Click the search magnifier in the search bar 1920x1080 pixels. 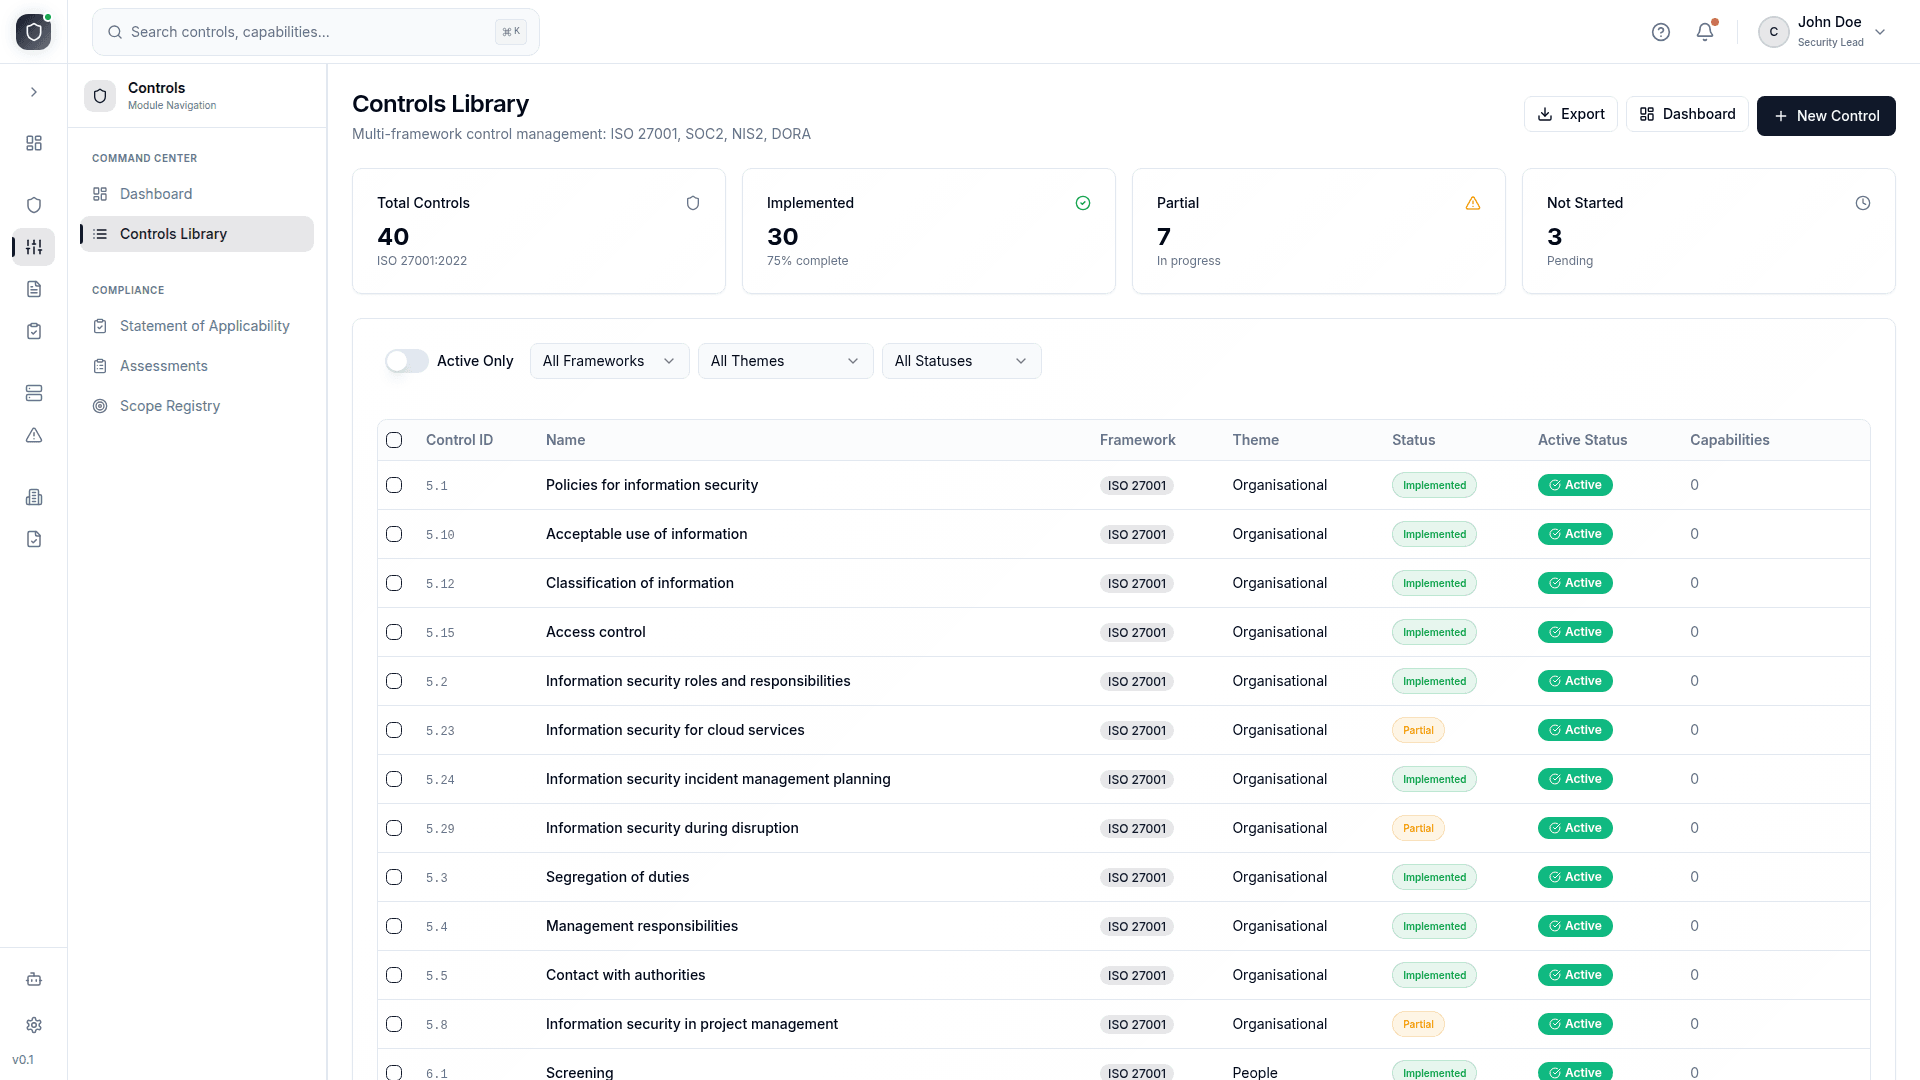pyautogui.click(x=114, y=31)
